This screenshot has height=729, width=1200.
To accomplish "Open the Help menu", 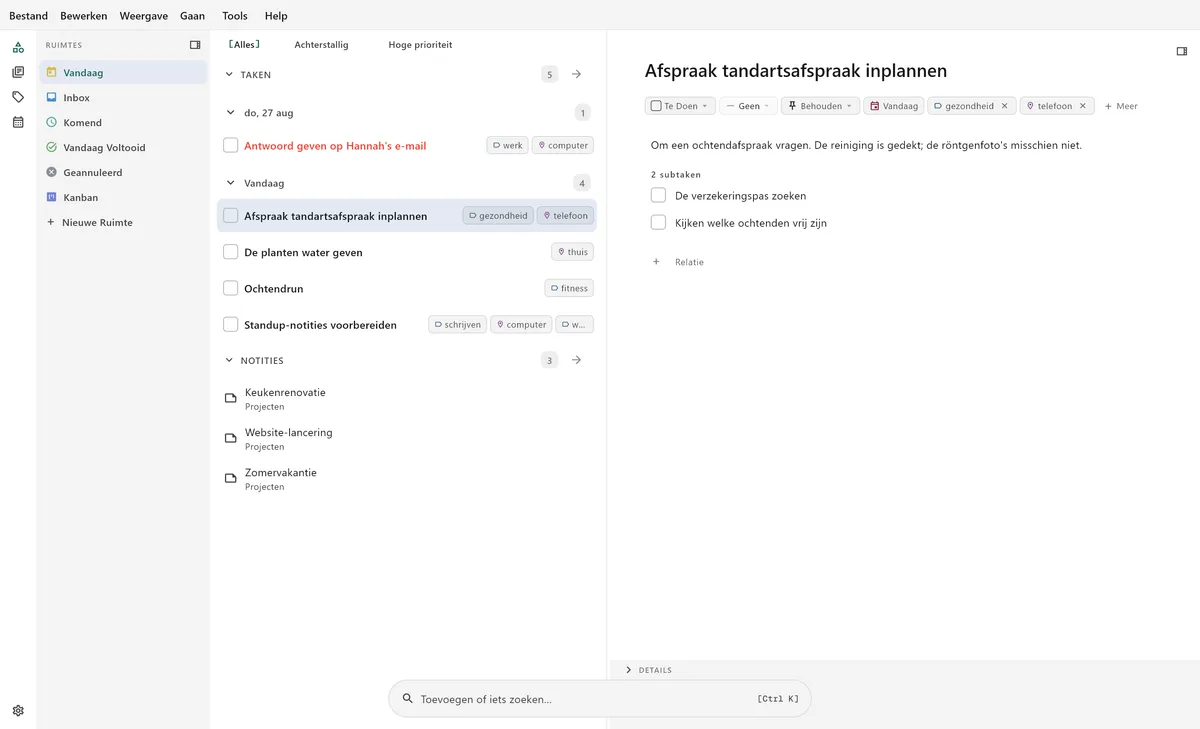I will tap(276, 16).
